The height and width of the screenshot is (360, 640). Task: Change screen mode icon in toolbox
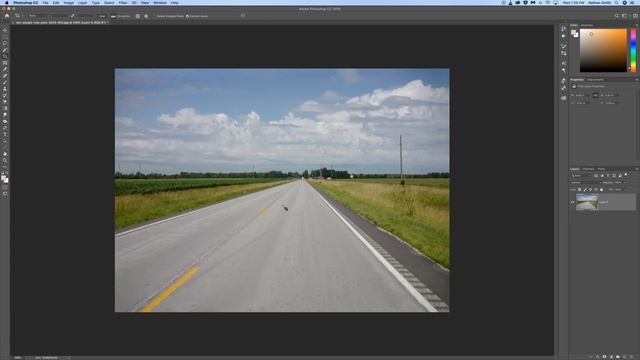(x=5, y=194)
